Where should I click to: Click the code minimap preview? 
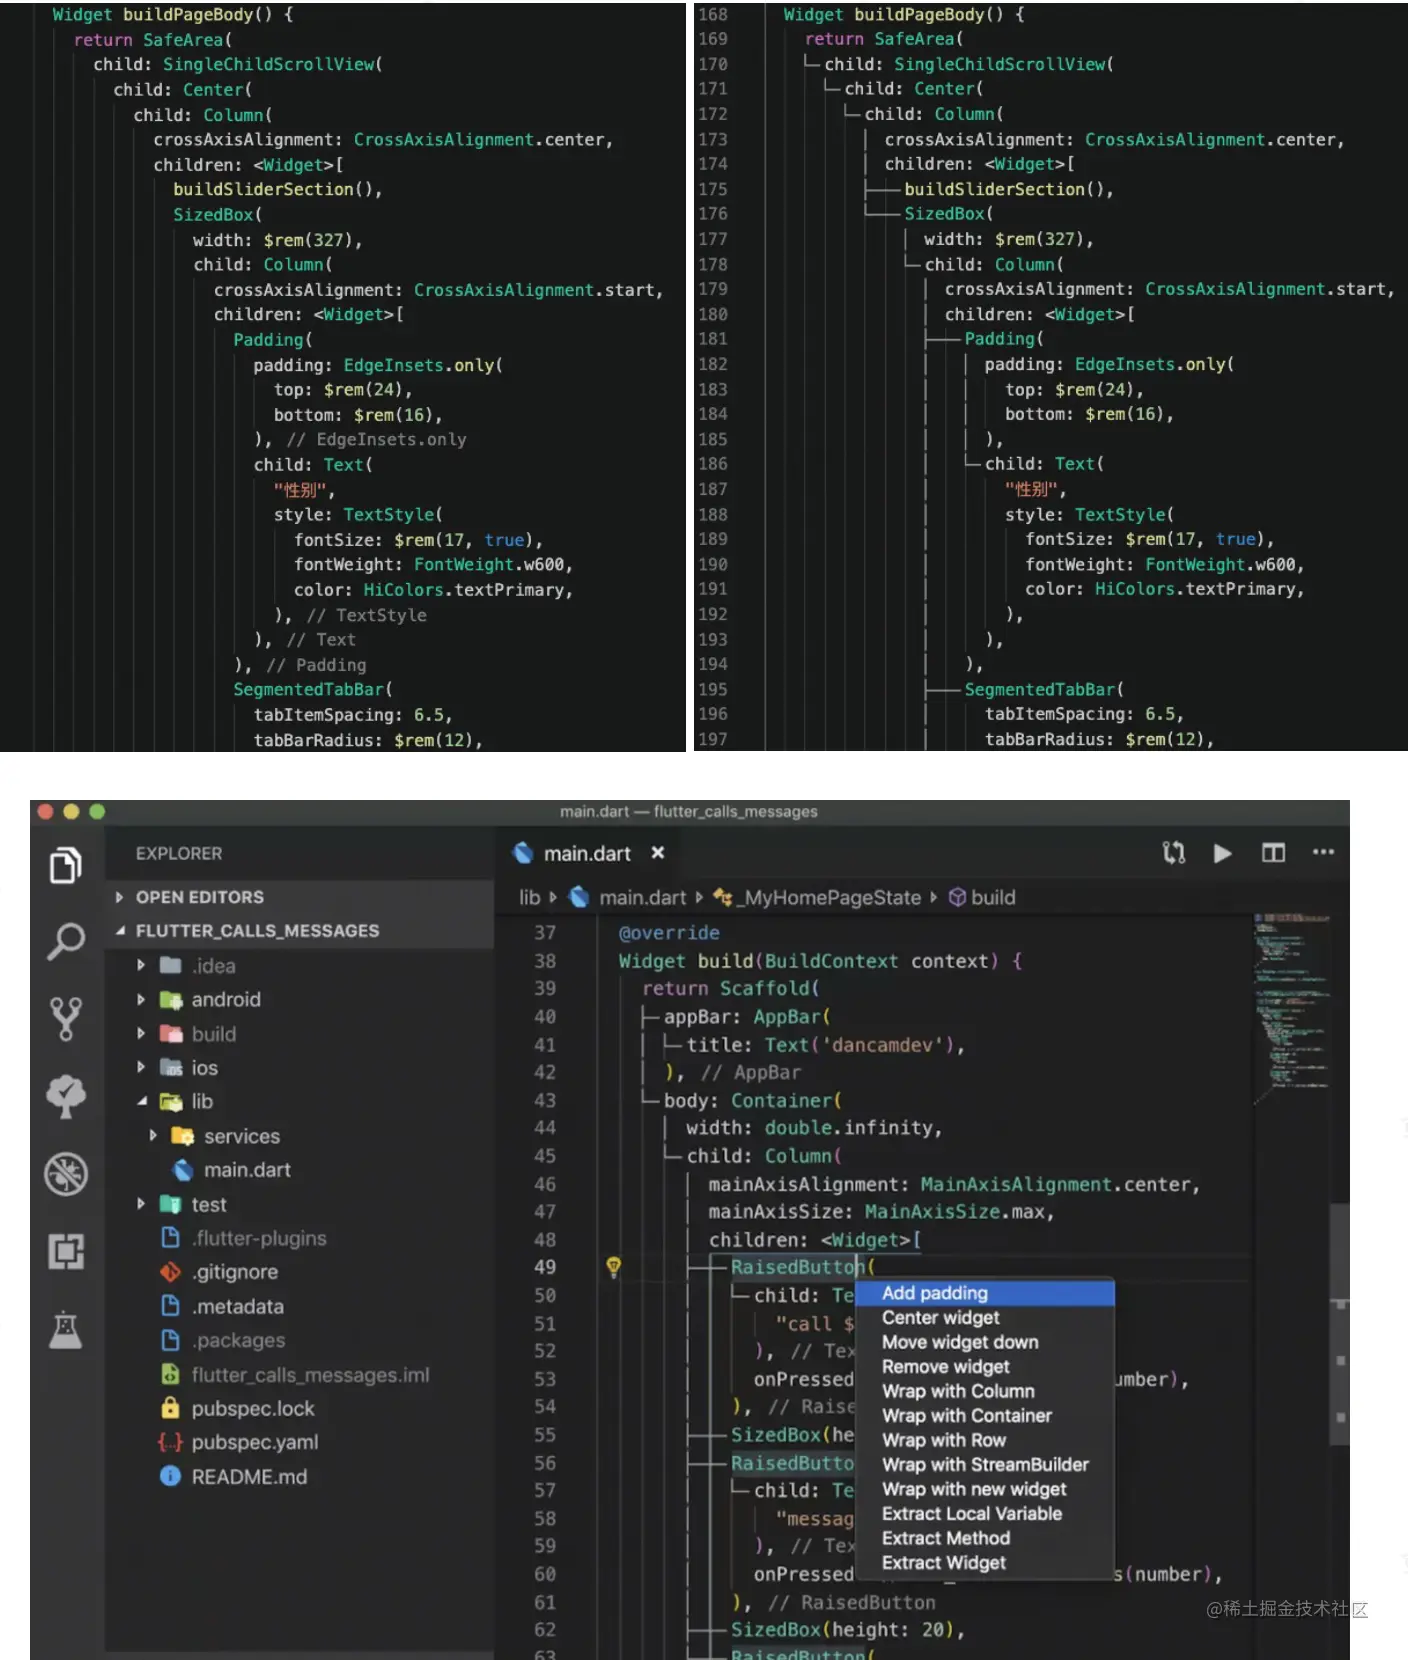pyautogui.click(x=1290, y=1008)
